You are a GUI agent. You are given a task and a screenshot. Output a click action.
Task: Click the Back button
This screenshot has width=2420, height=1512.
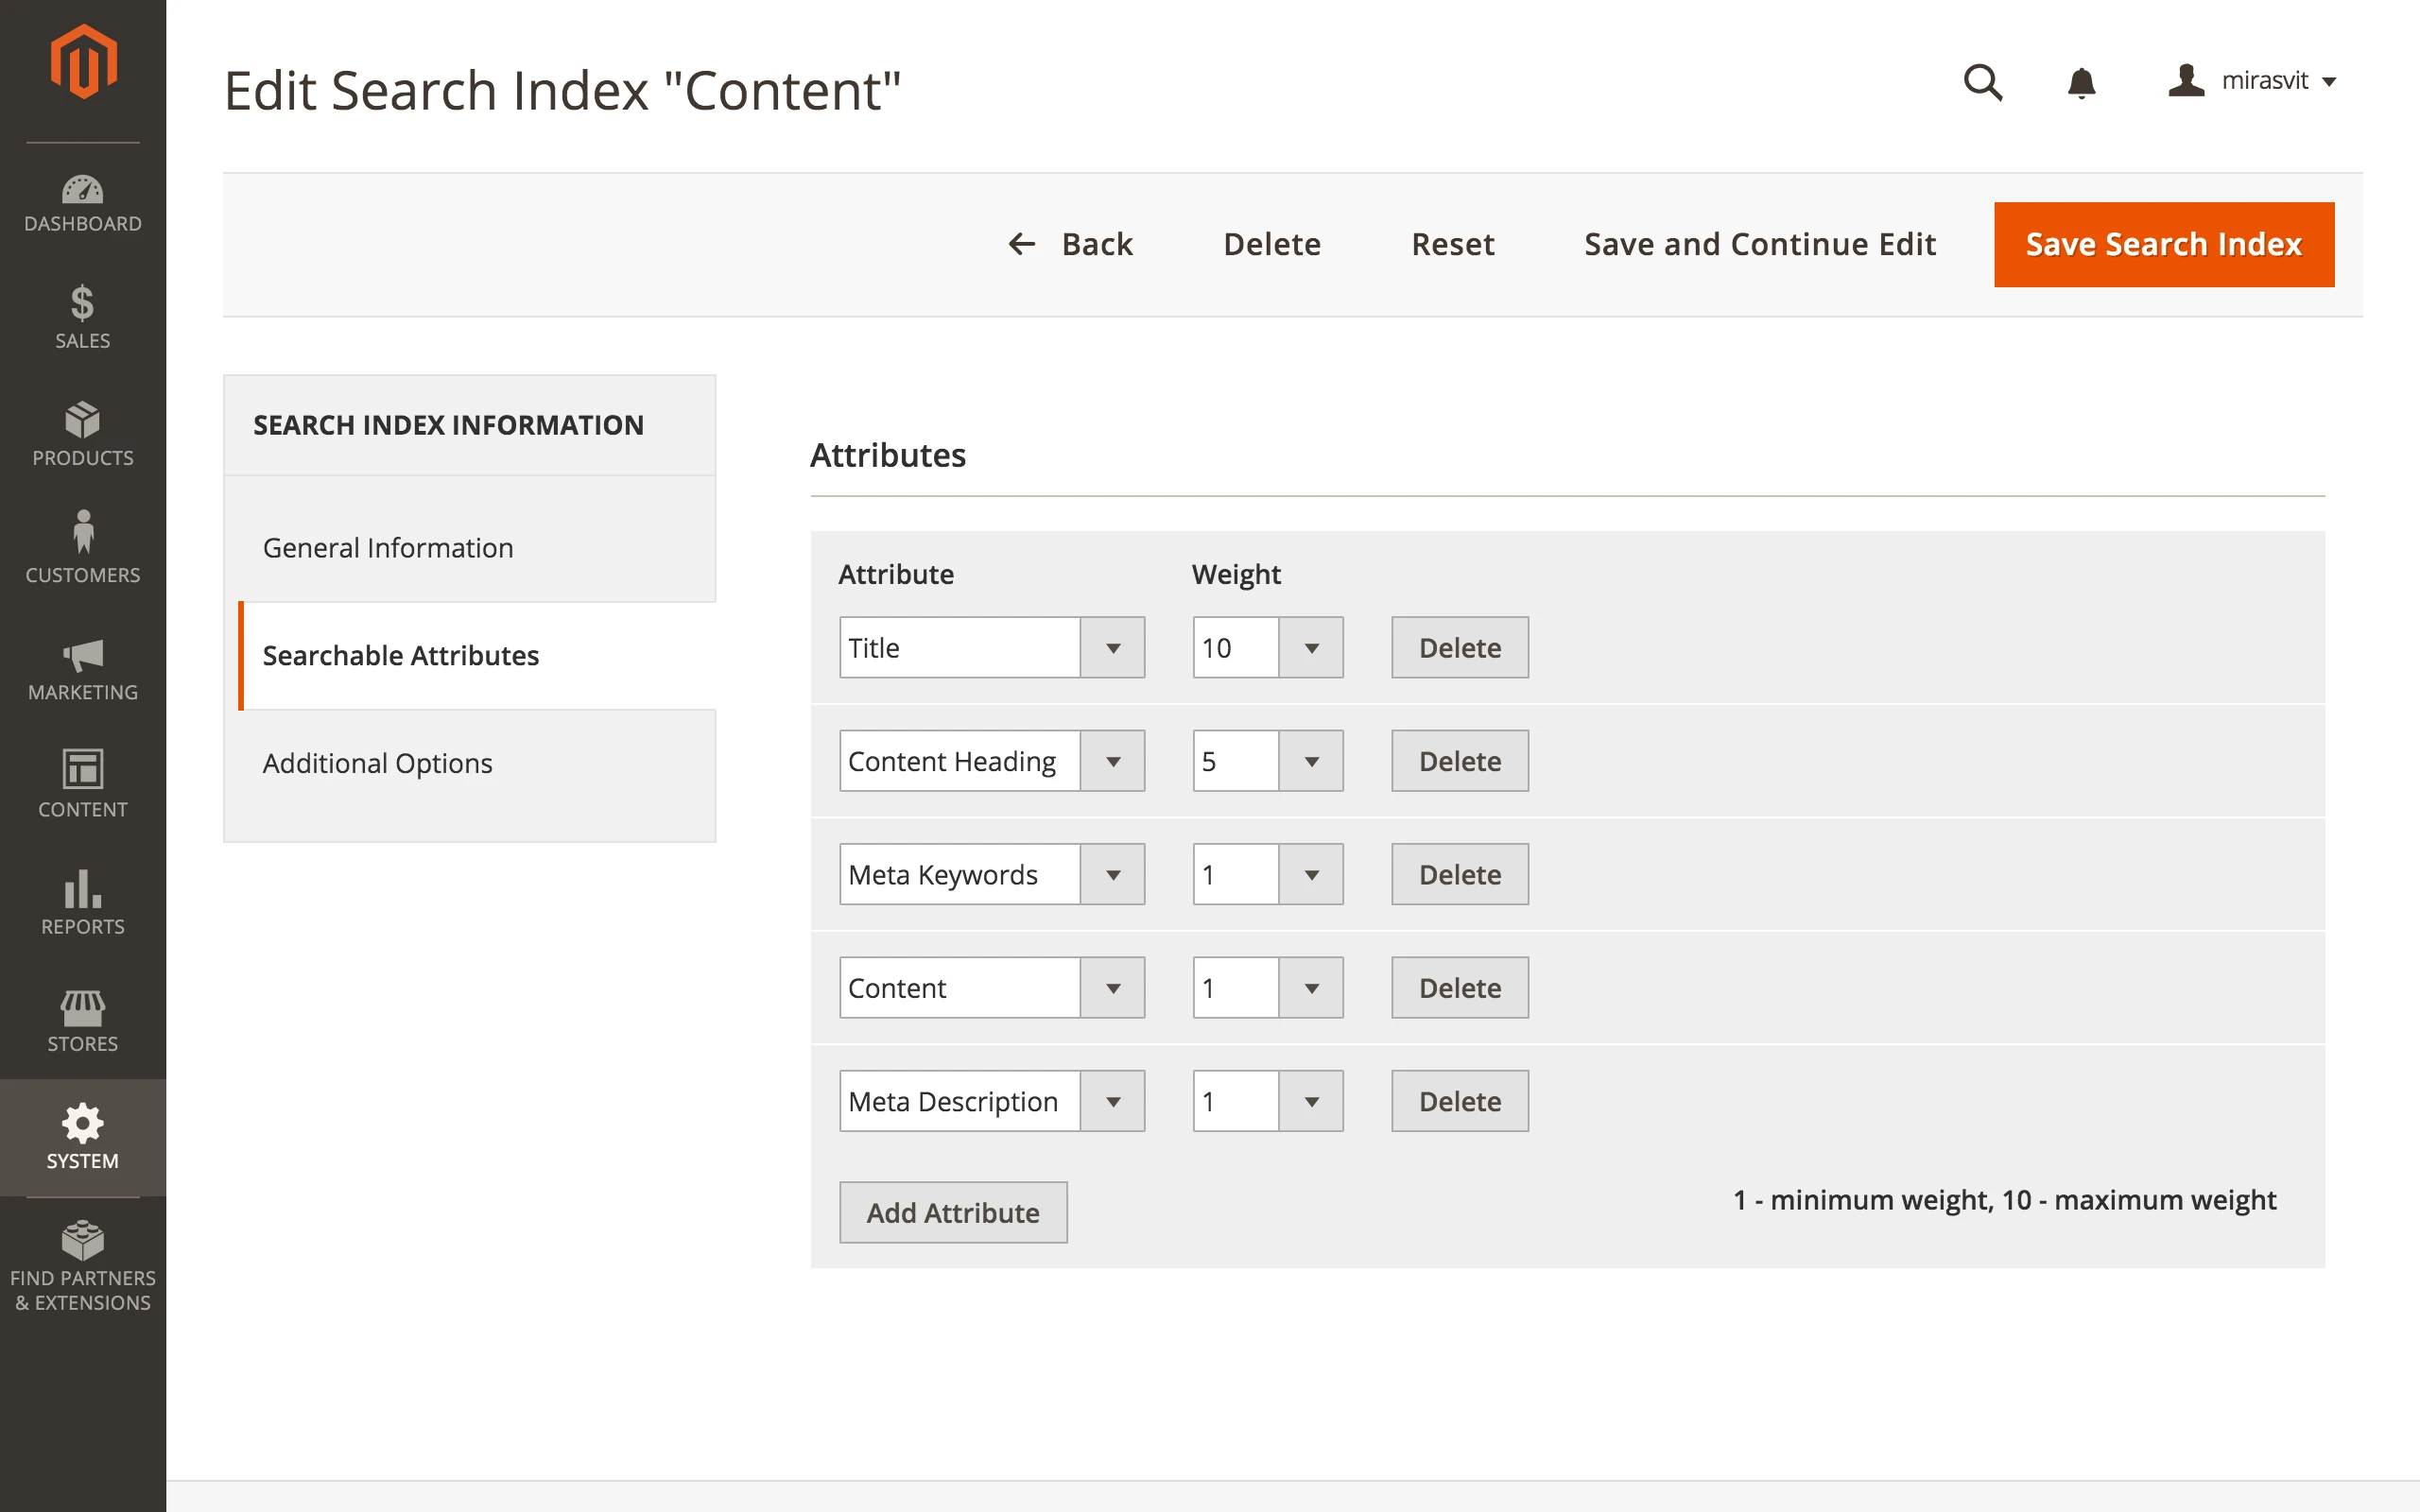pyautogui.click(x=1070, y=245)
